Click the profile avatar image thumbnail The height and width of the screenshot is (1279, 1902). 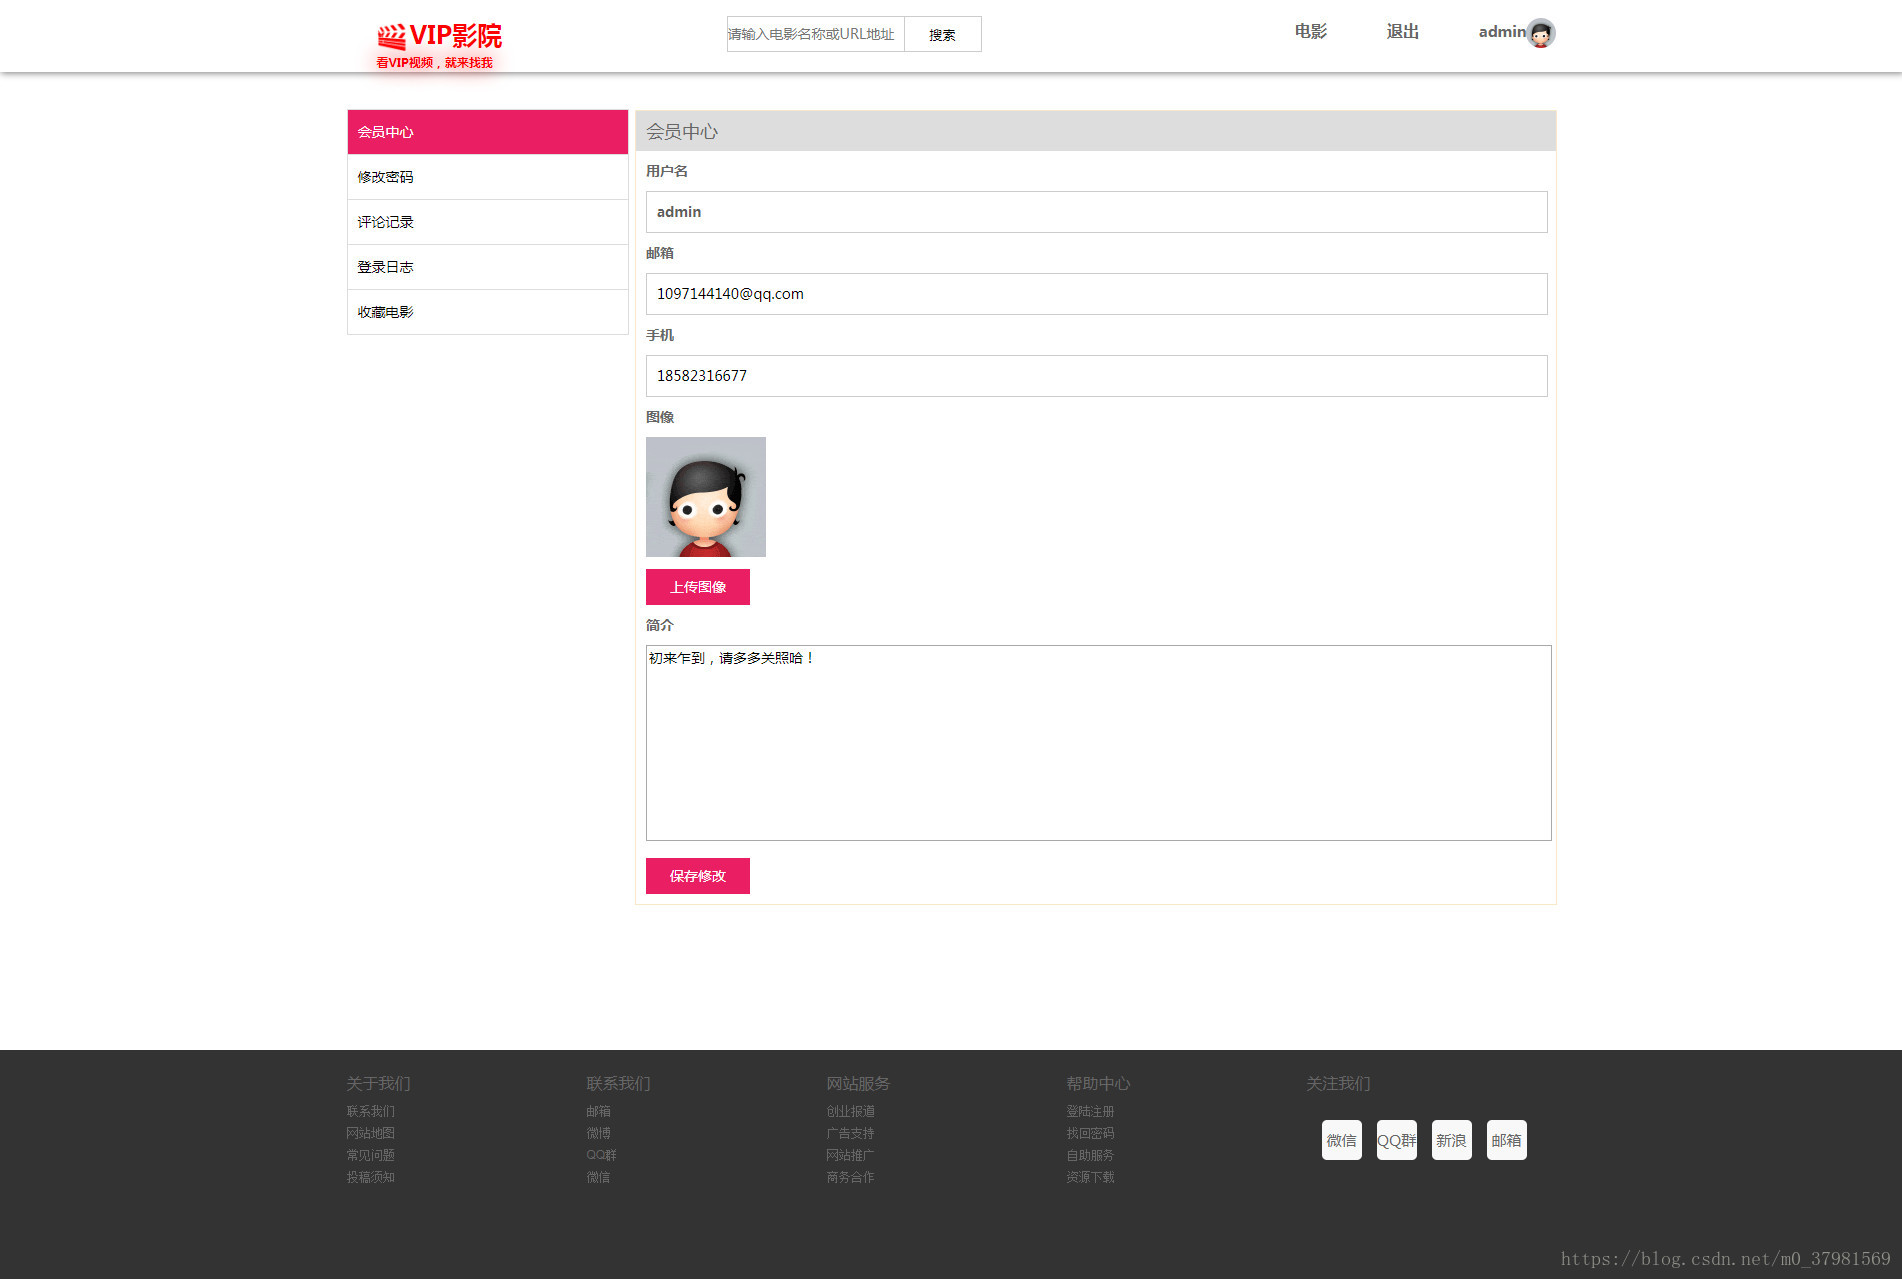[x=705, y=497]
